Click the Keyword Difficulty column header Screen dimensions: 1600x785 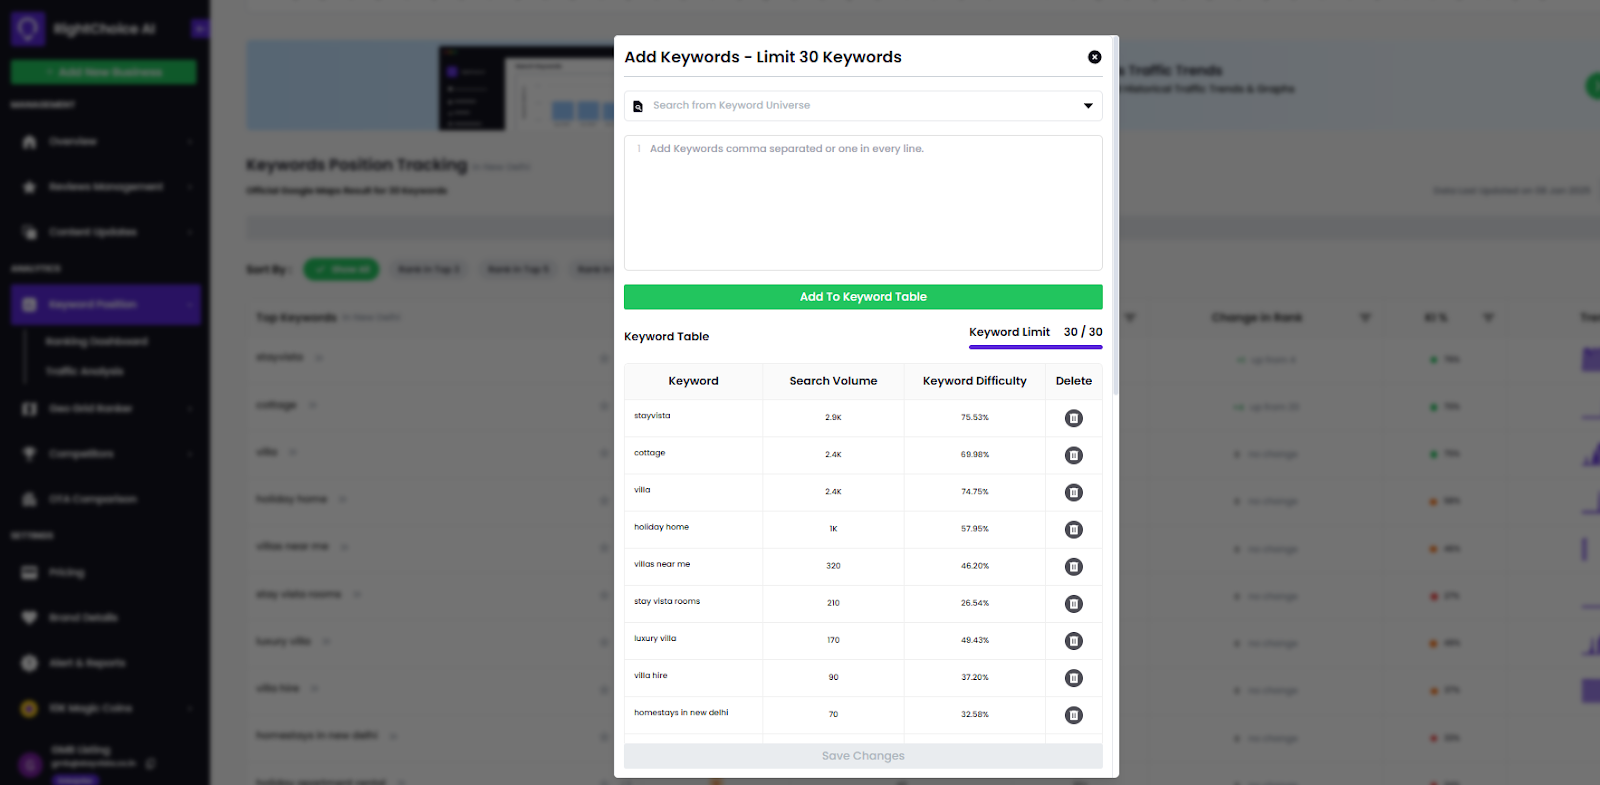pos(974,381)
